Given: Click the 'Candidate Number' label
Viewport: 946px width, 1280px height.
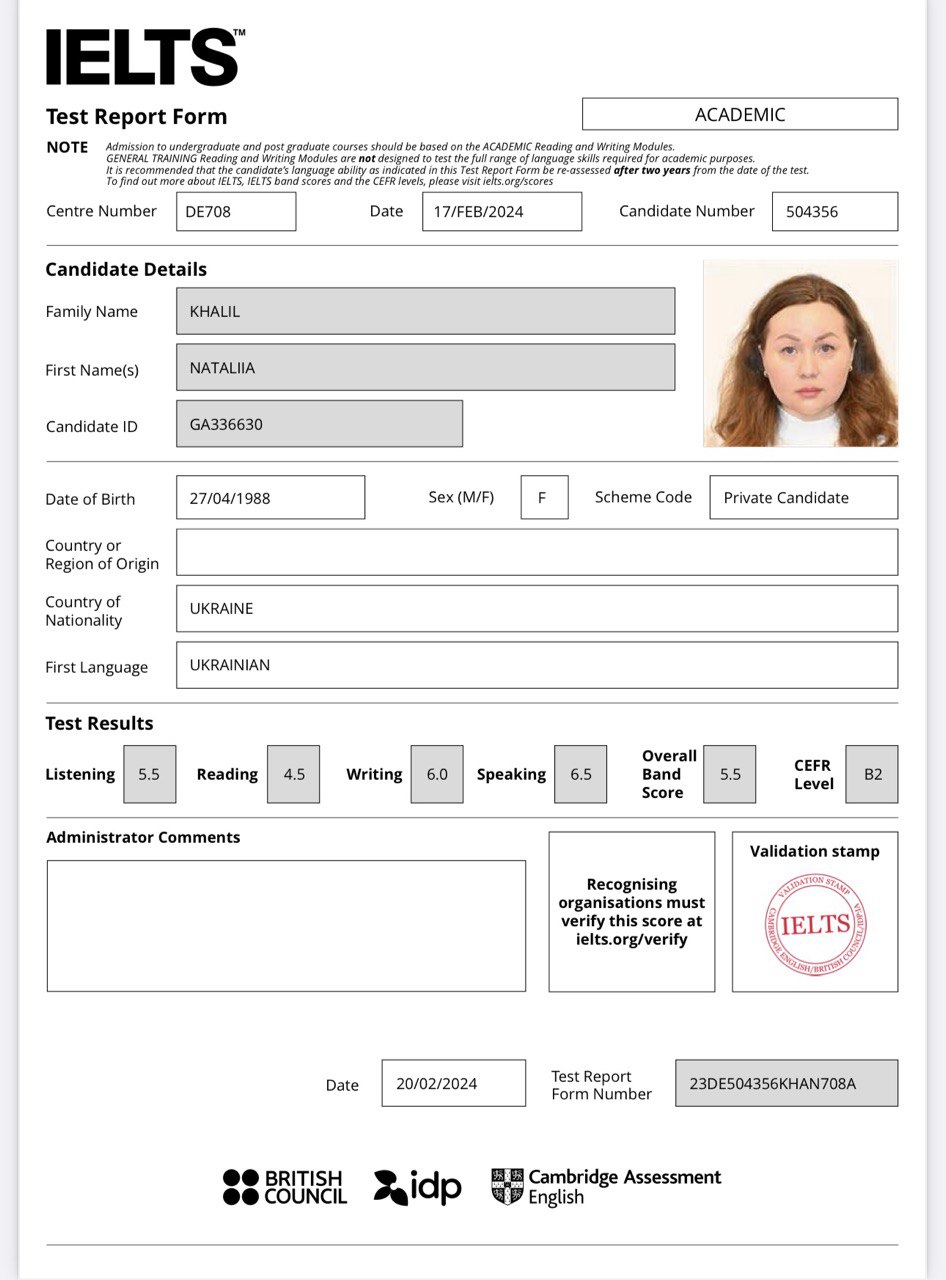Looking at the screenshot, I should tap(687, 211).
